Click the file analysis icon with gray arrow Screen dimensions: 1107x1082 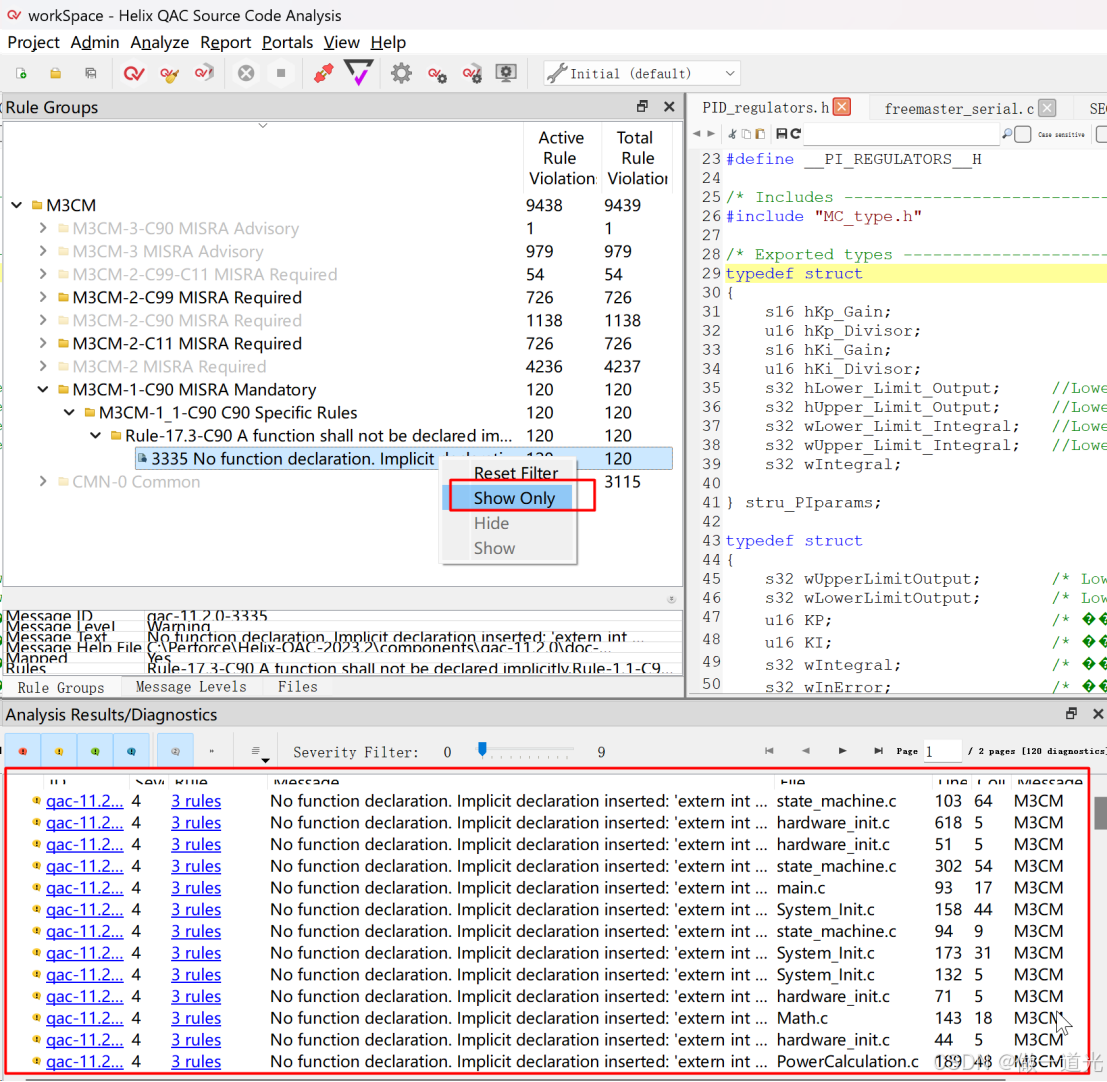pos(204,73)
